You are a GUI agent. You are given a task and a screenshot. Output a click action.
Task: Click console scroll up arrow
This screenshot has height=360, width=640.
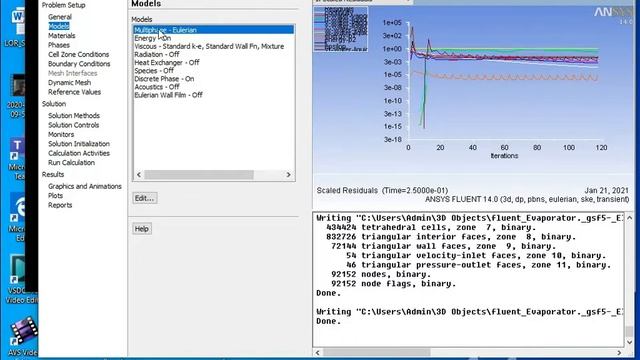(x=629, y=218)
